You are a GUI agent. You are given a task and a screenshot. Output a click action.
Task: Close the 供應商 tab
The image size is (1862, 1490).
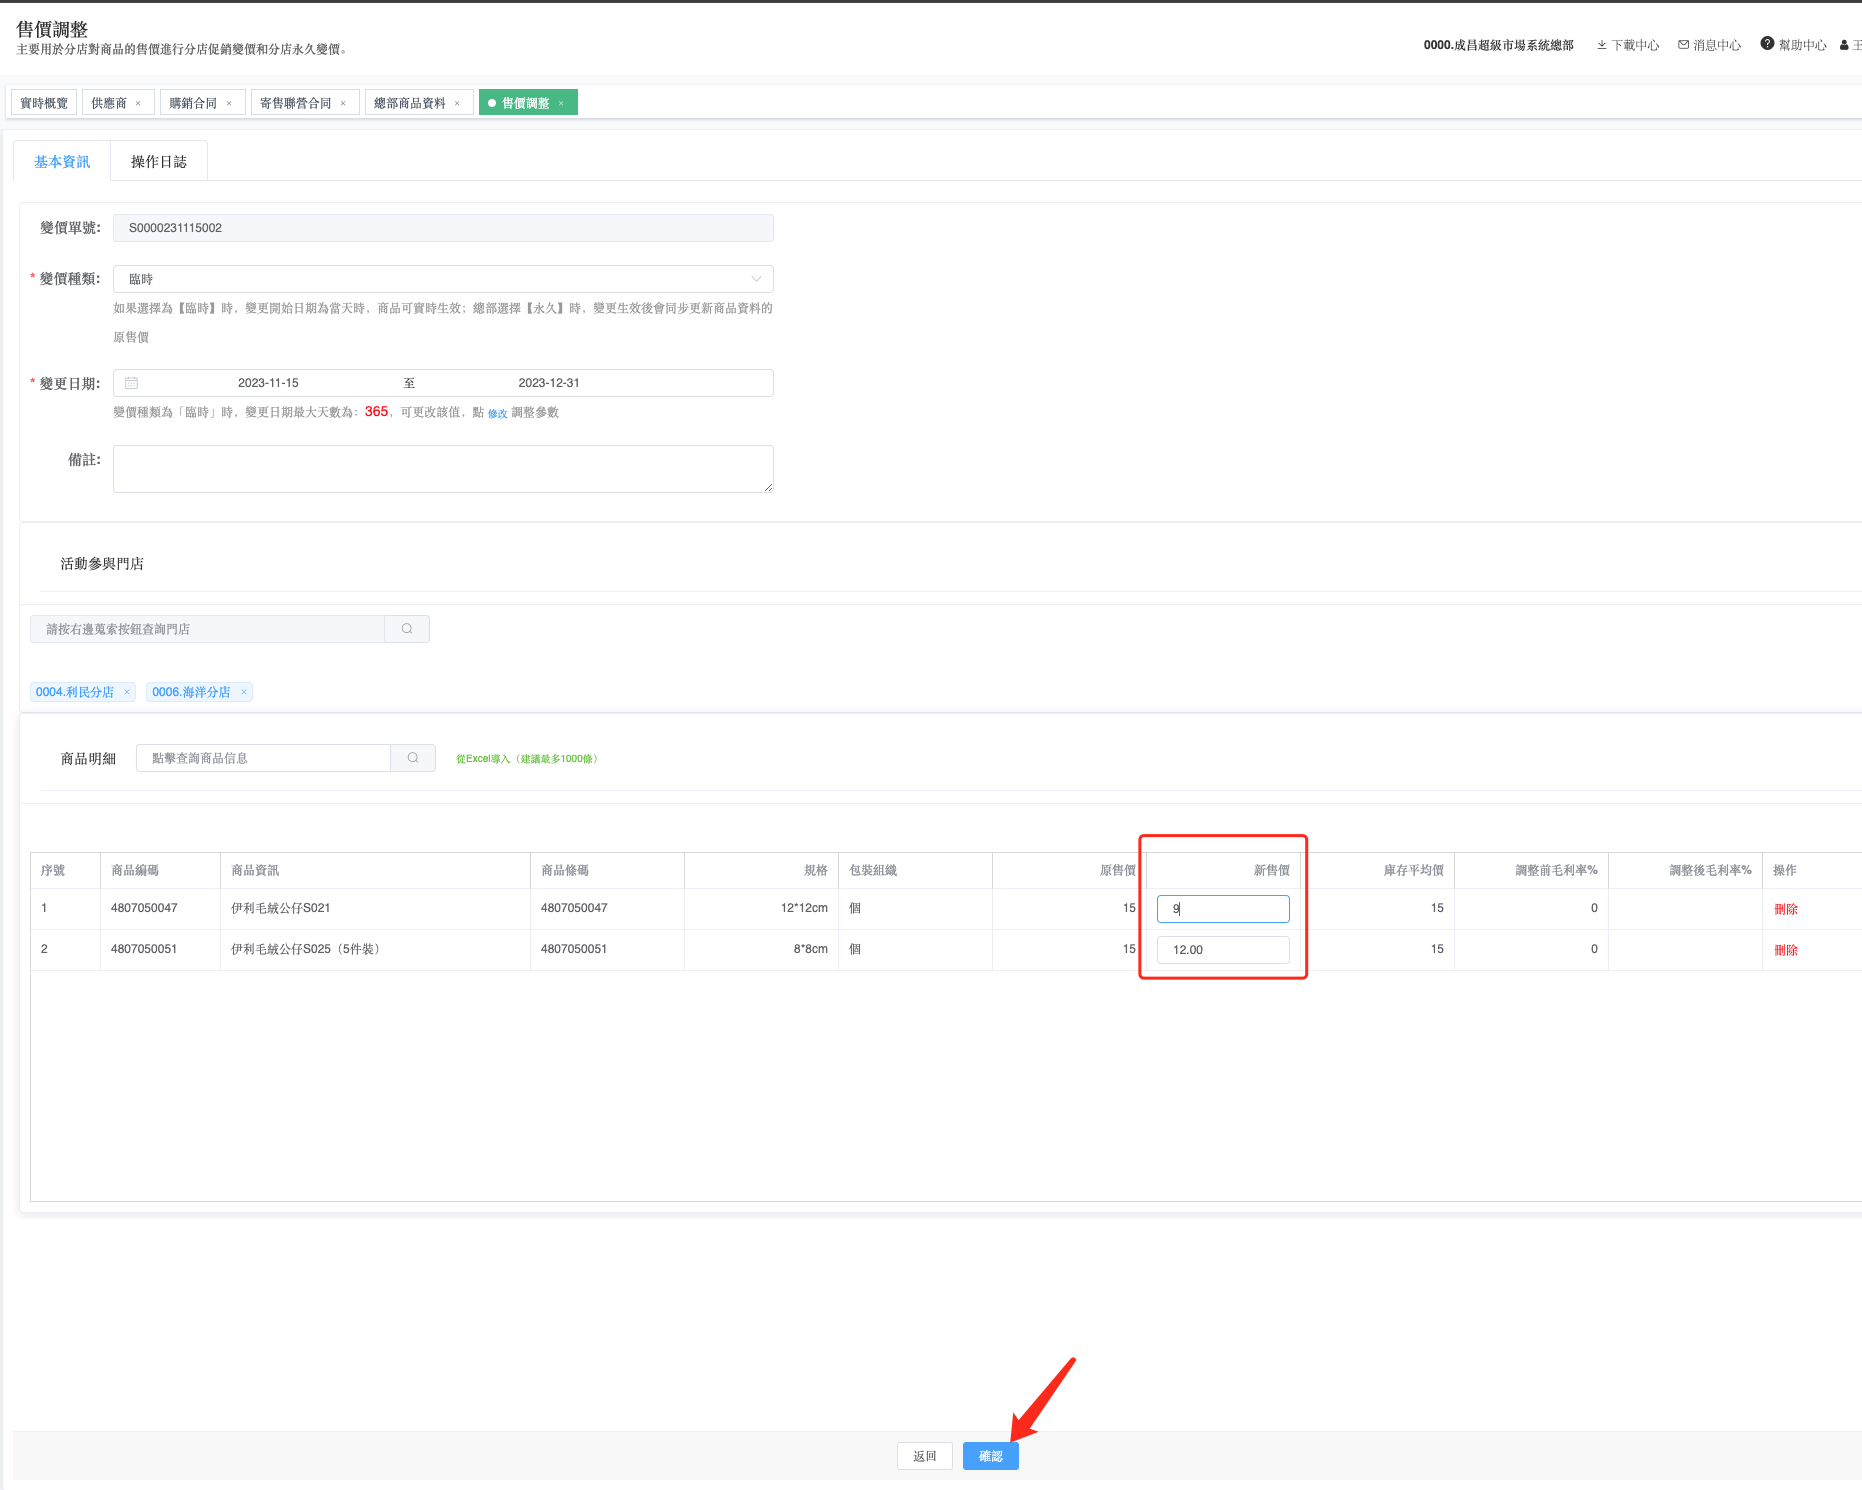click(138, 104)
